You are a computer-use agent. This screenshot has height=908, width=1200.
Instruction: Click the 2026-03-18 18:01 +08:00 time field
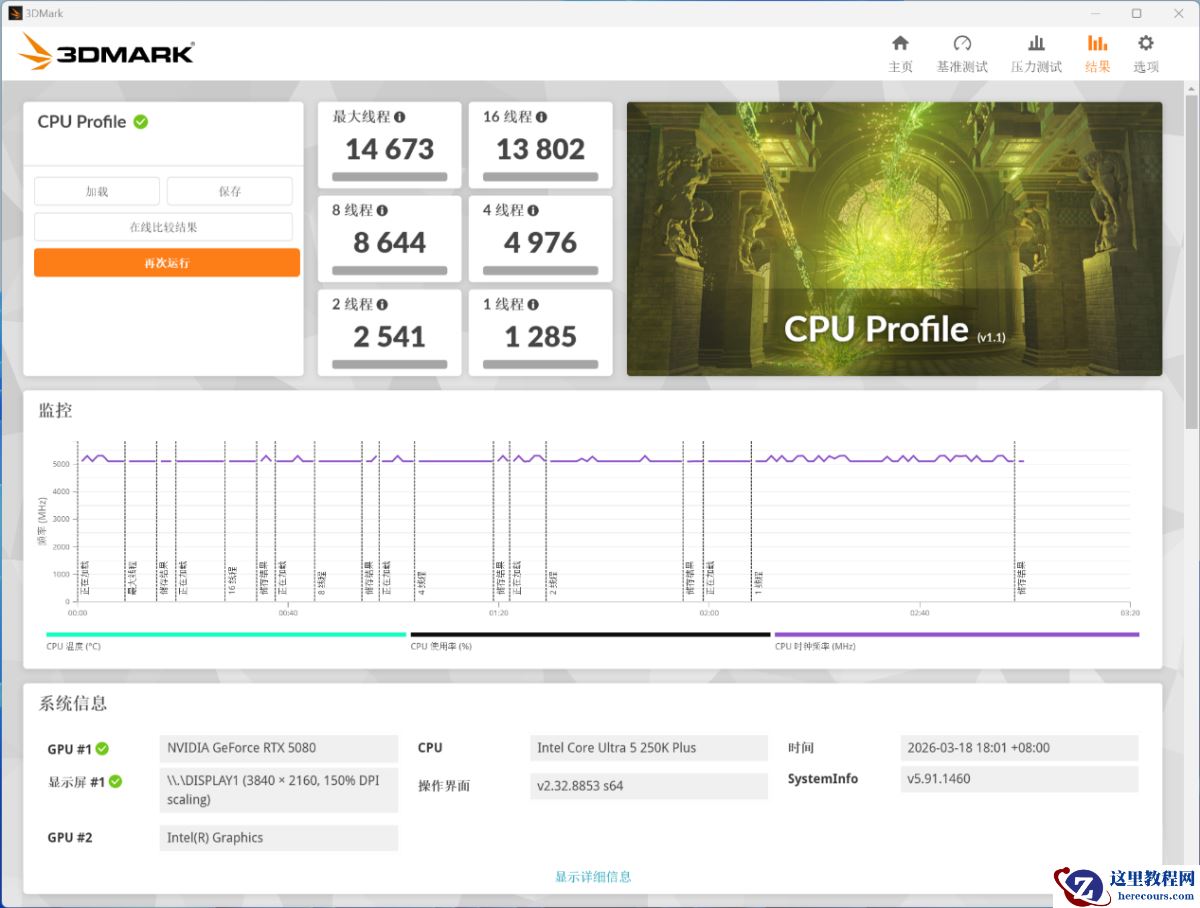1020,748
